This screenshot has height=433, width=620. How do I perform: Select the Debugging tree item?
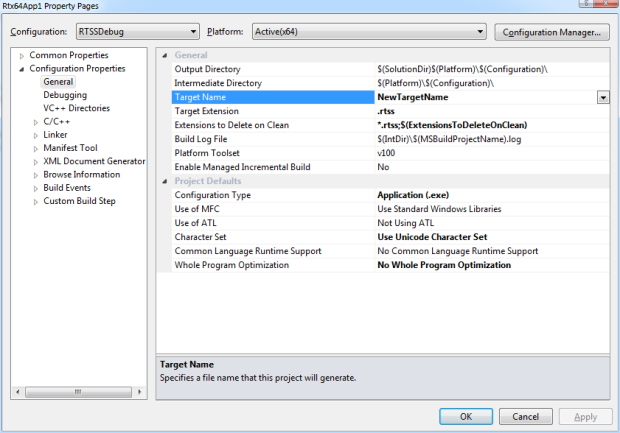64,95
